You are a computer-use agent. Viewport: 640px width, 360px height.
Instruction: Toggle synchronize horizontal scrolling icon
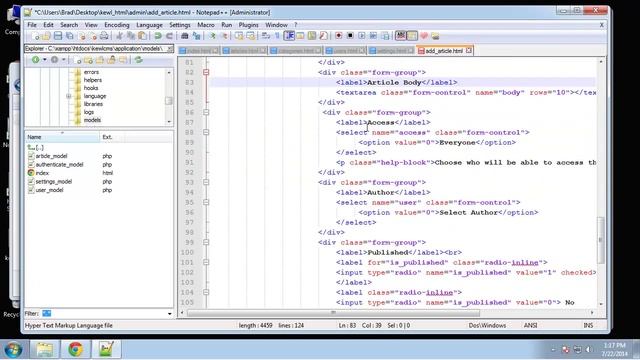click(250, 36)
